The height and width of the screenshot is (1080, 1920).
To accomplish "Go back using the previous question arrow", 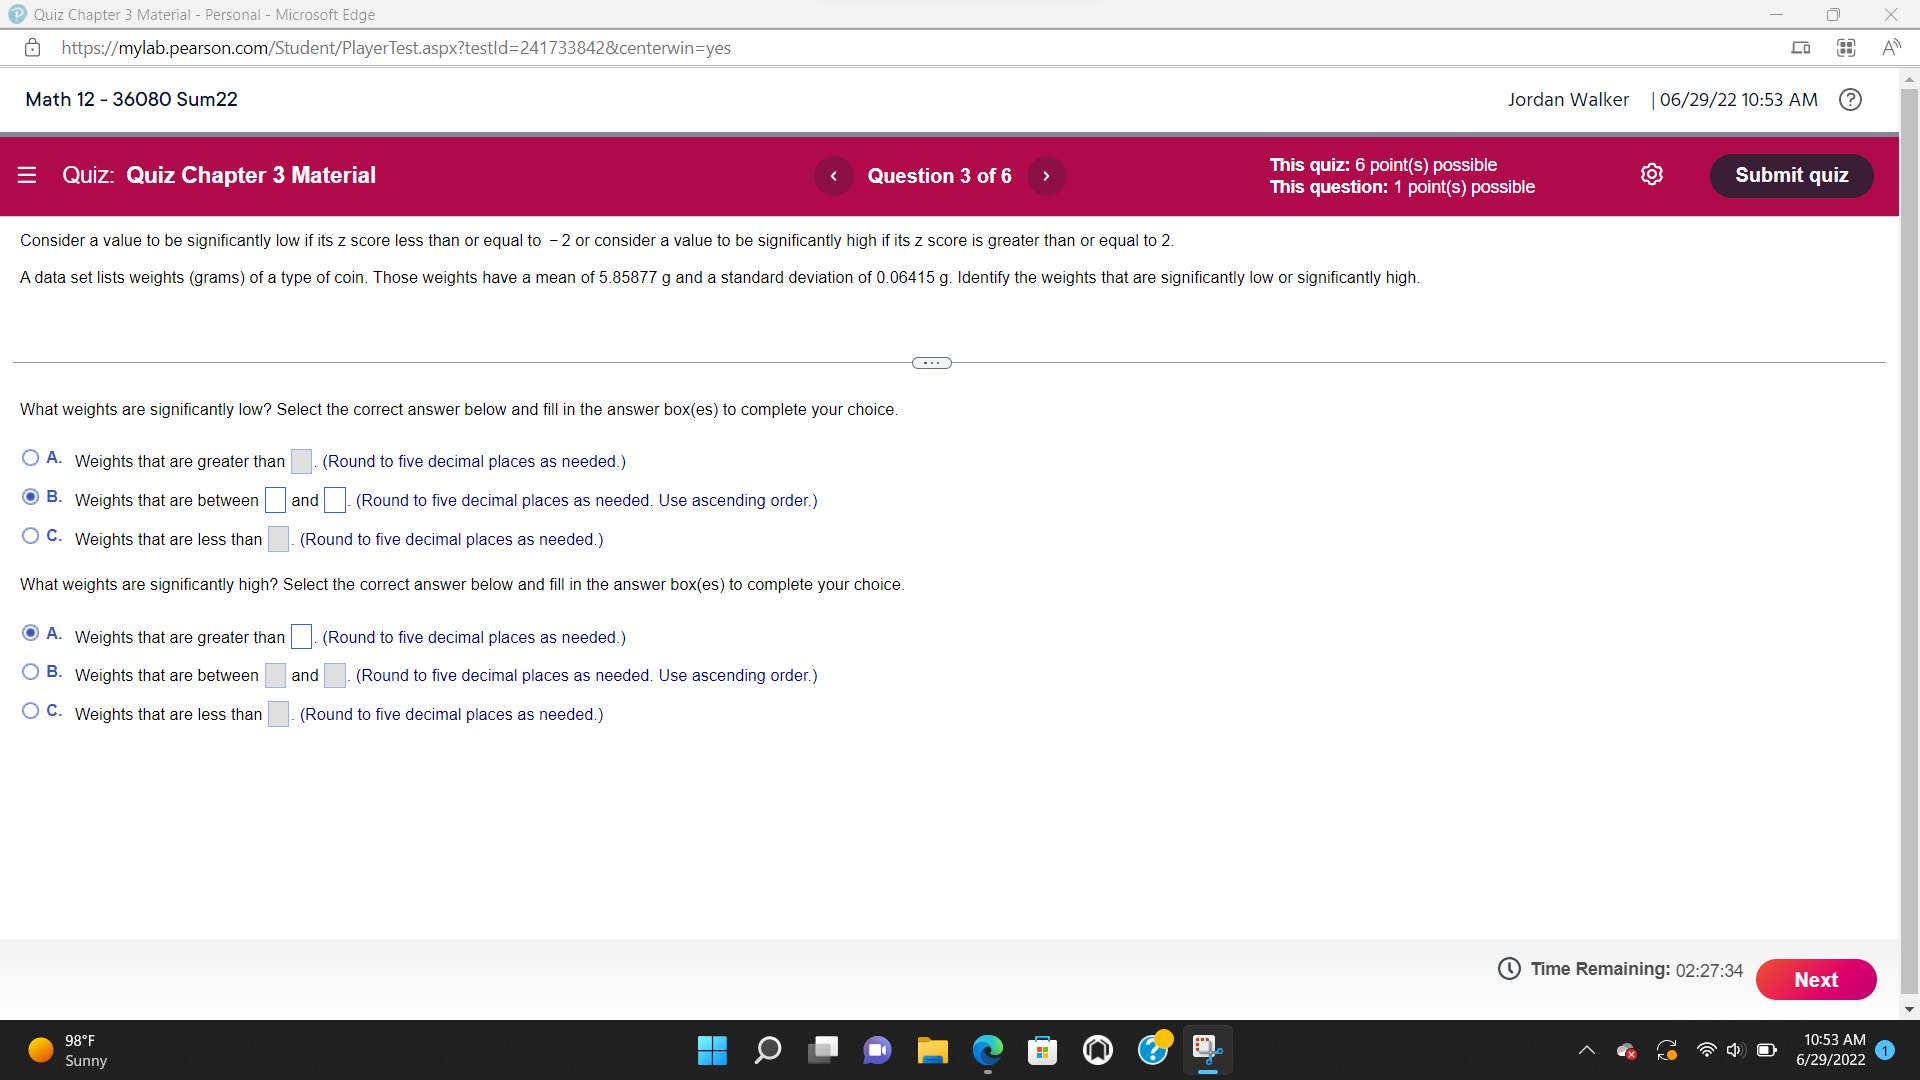I will 833,175.
